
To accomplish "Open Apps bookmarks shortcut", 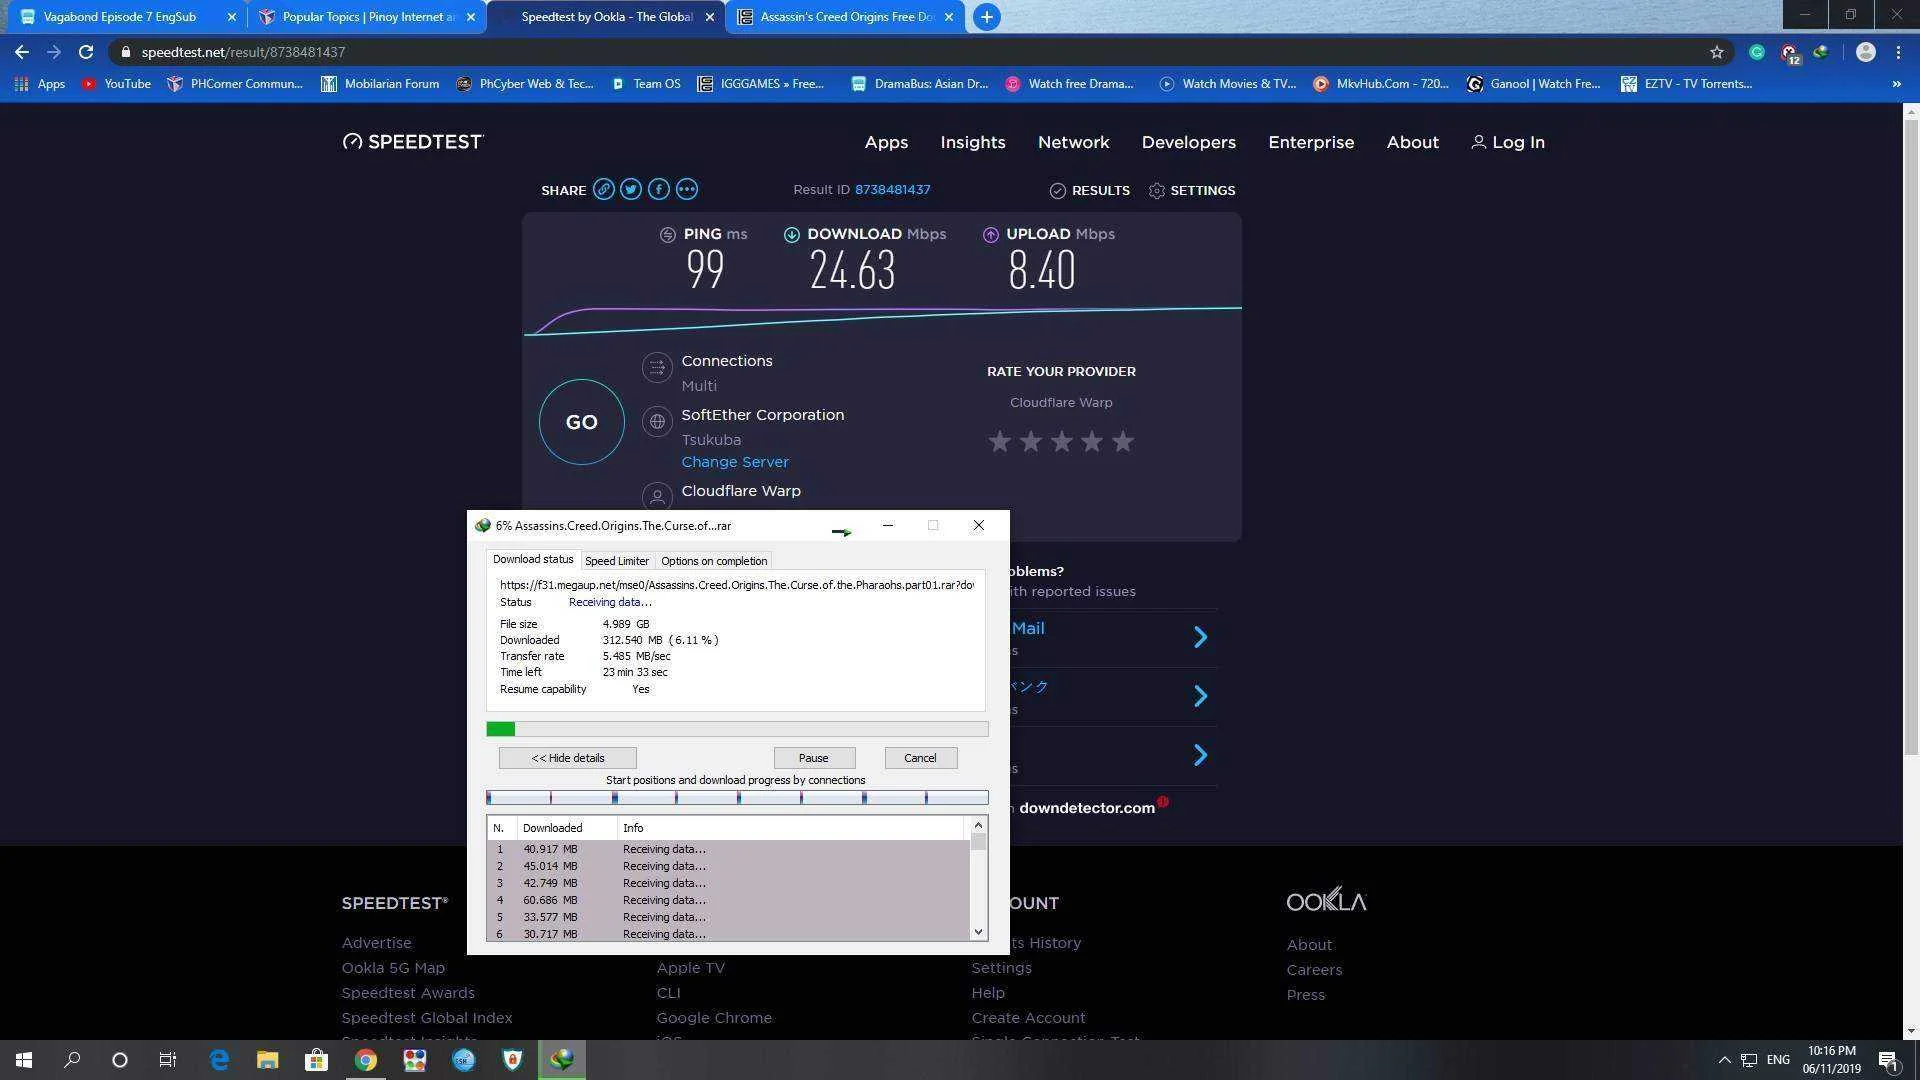I will [x=40, y=84].
